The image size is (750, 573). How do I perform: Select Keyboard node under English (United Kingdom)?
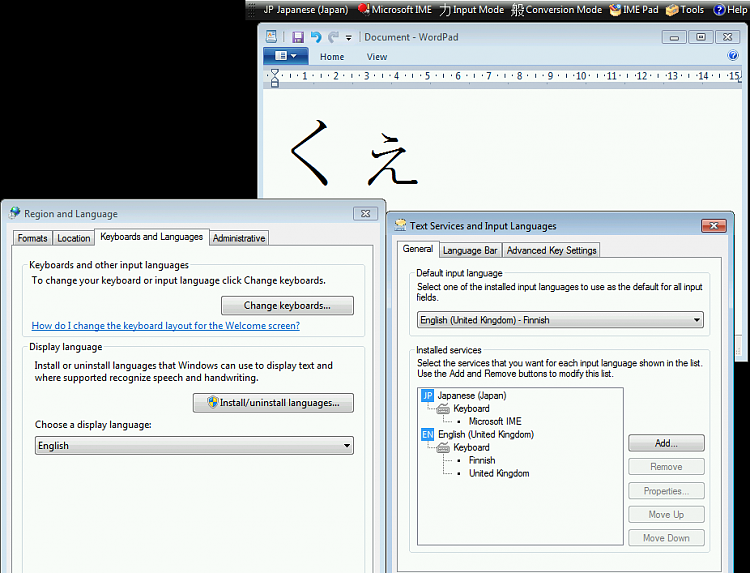[x=471, y=447]
